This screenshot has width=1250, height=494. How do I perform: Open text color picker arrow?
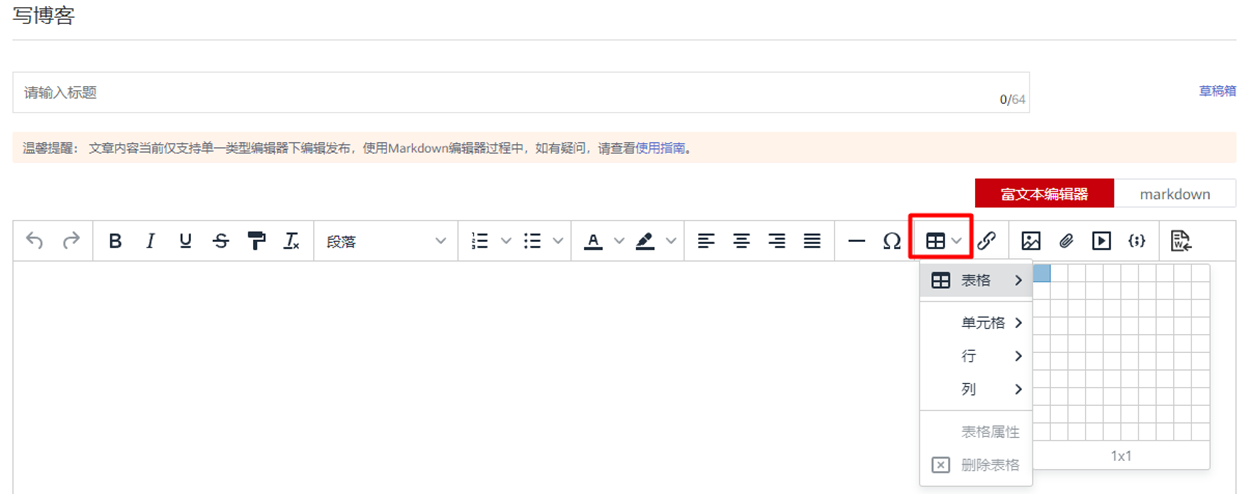tap(618, 241)
